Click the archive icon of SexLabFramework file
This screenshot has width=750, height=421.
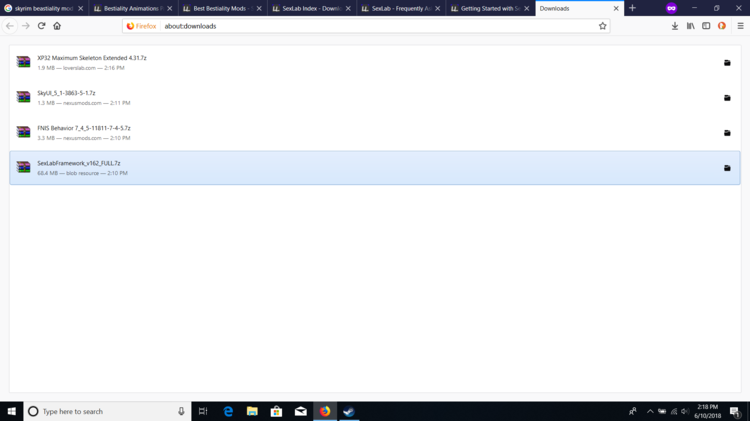[23, 167]
